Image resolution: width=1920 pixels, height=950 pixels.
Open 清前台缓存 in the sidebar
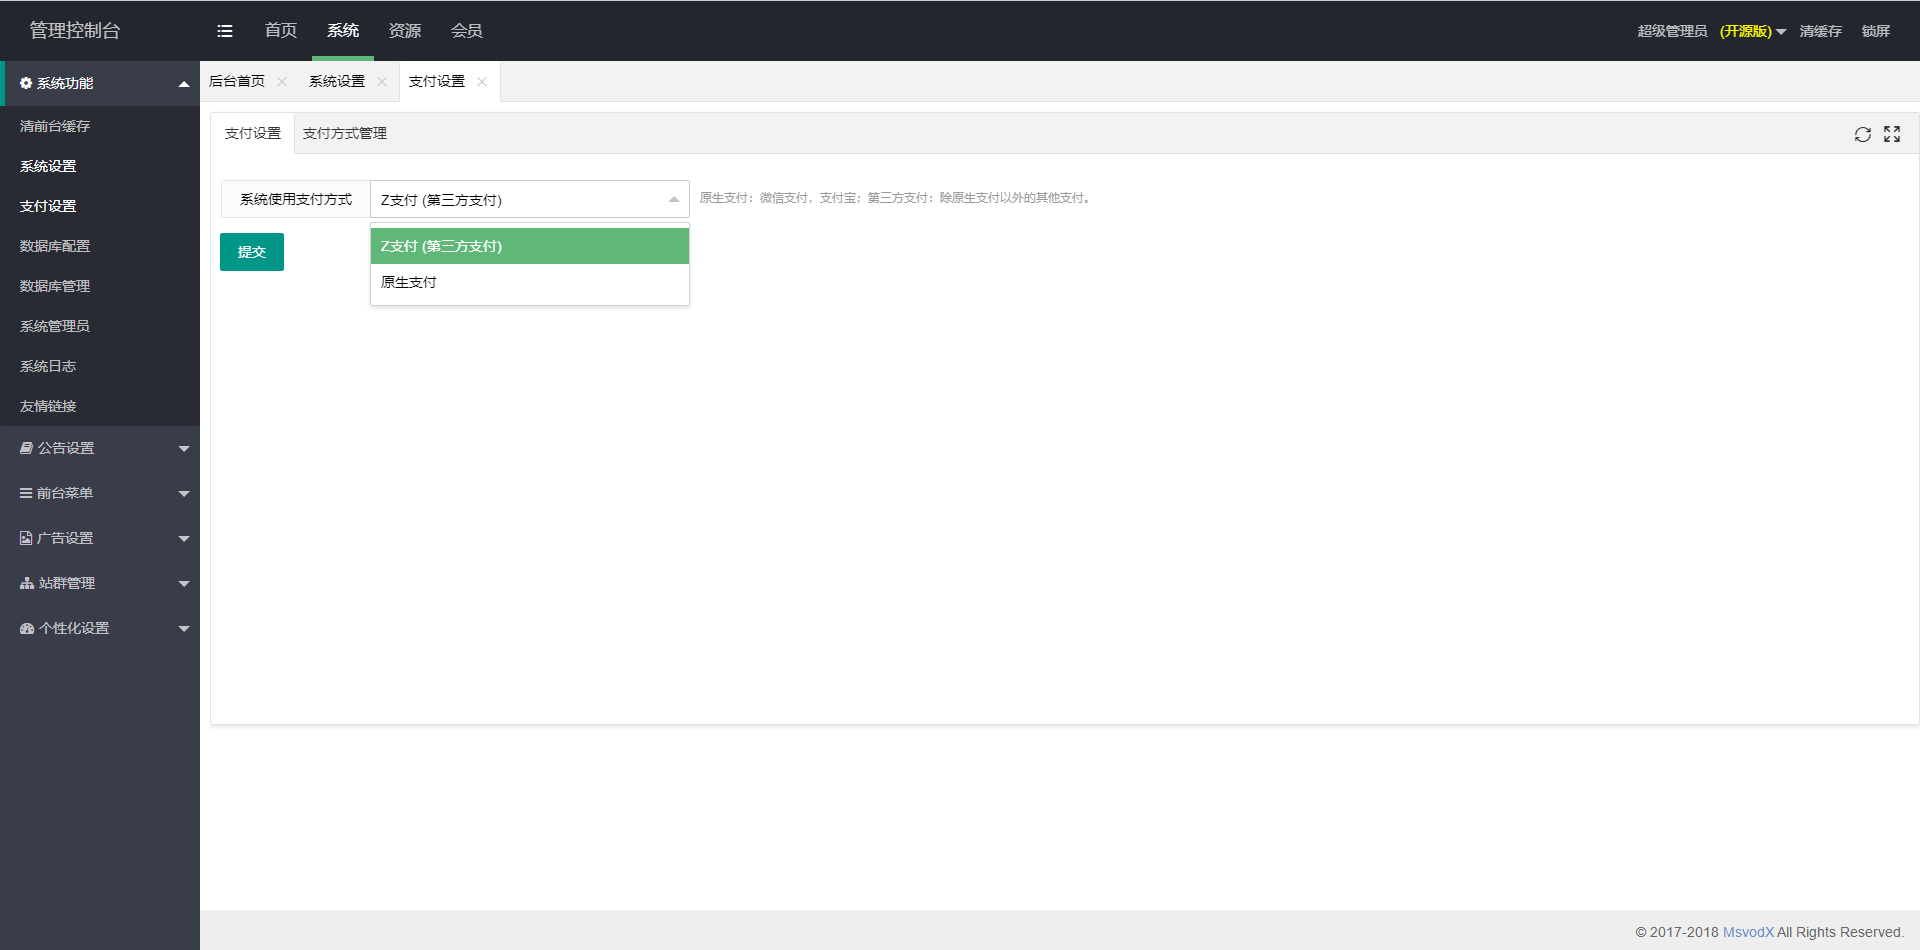[55, 126]
